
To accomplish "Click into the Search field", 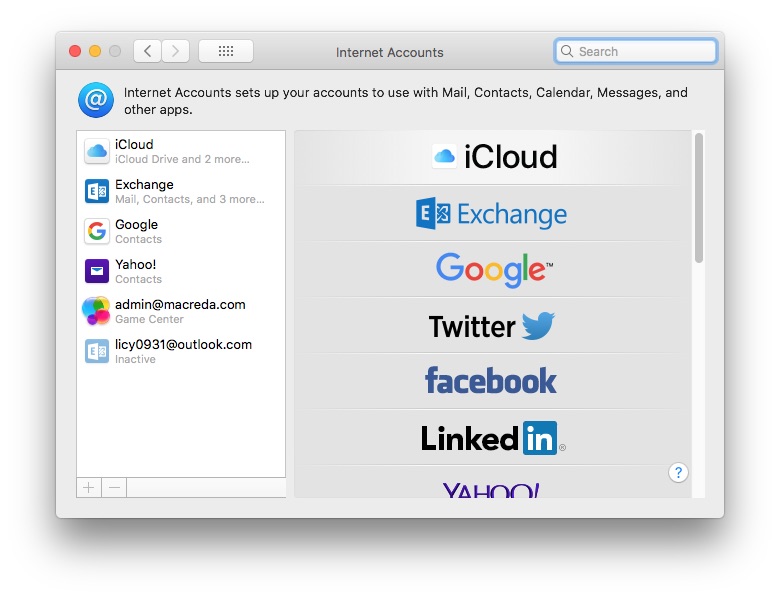I will coord(635,51).
